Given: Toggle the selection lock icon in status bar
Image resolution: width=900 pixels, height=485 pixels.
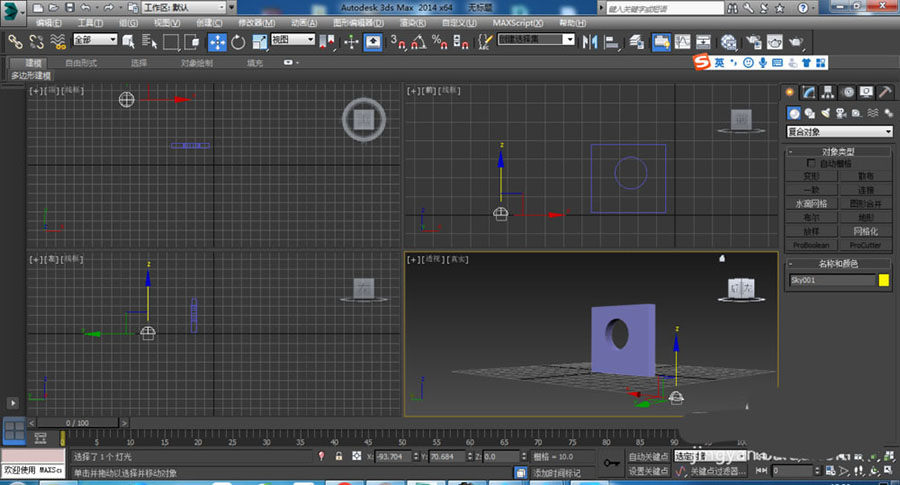Looking at the screenshot, I should pyautogui.click(x=340, y=456).
